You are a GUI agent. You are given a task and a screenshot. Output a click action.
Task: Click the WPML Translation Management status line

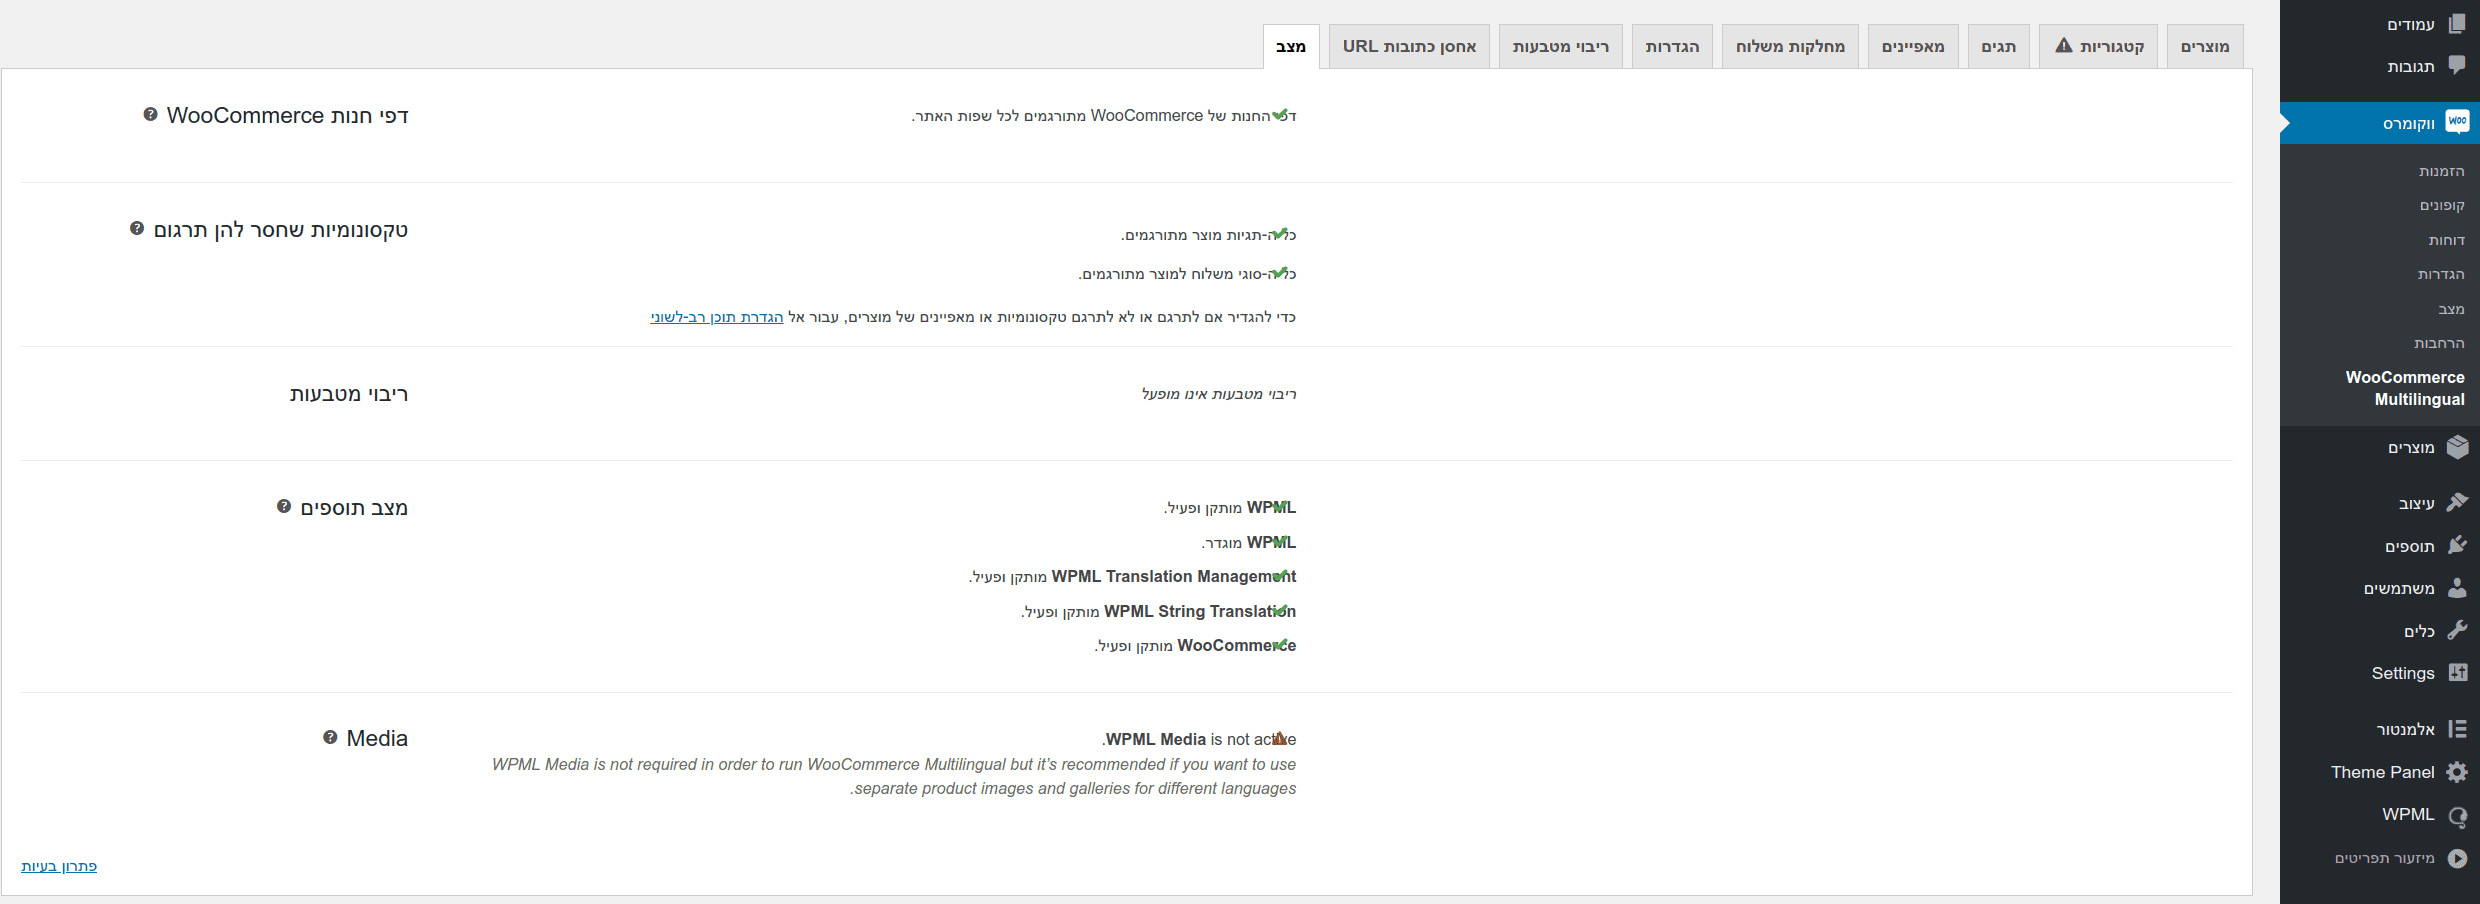[1132, 576]
